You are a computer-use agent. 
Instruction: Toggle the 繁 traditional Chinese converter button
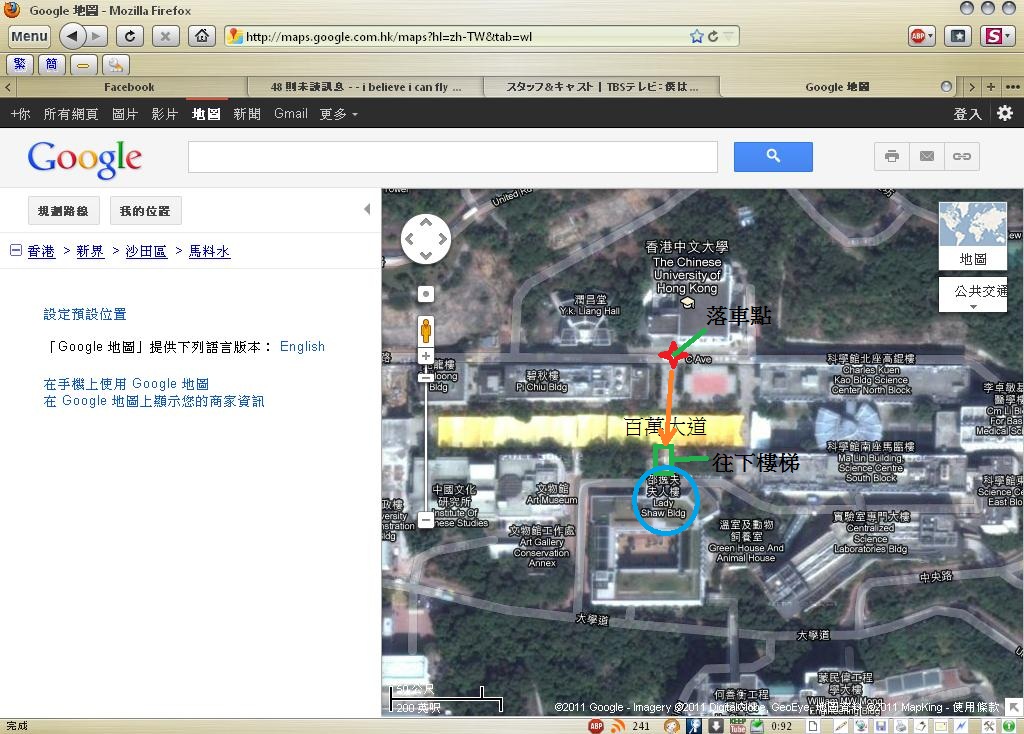tap(20, 64)
